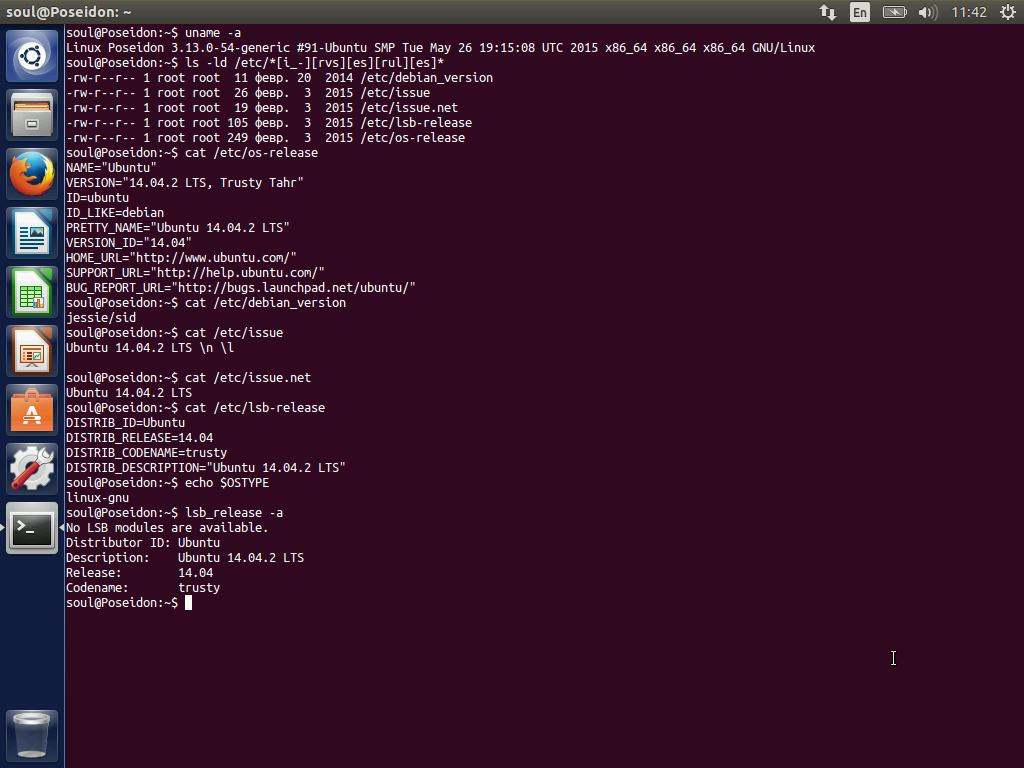Open the session power gear menu
Image resolution: width=1024 pixels, height=768 pixels.
(1008, 12)
